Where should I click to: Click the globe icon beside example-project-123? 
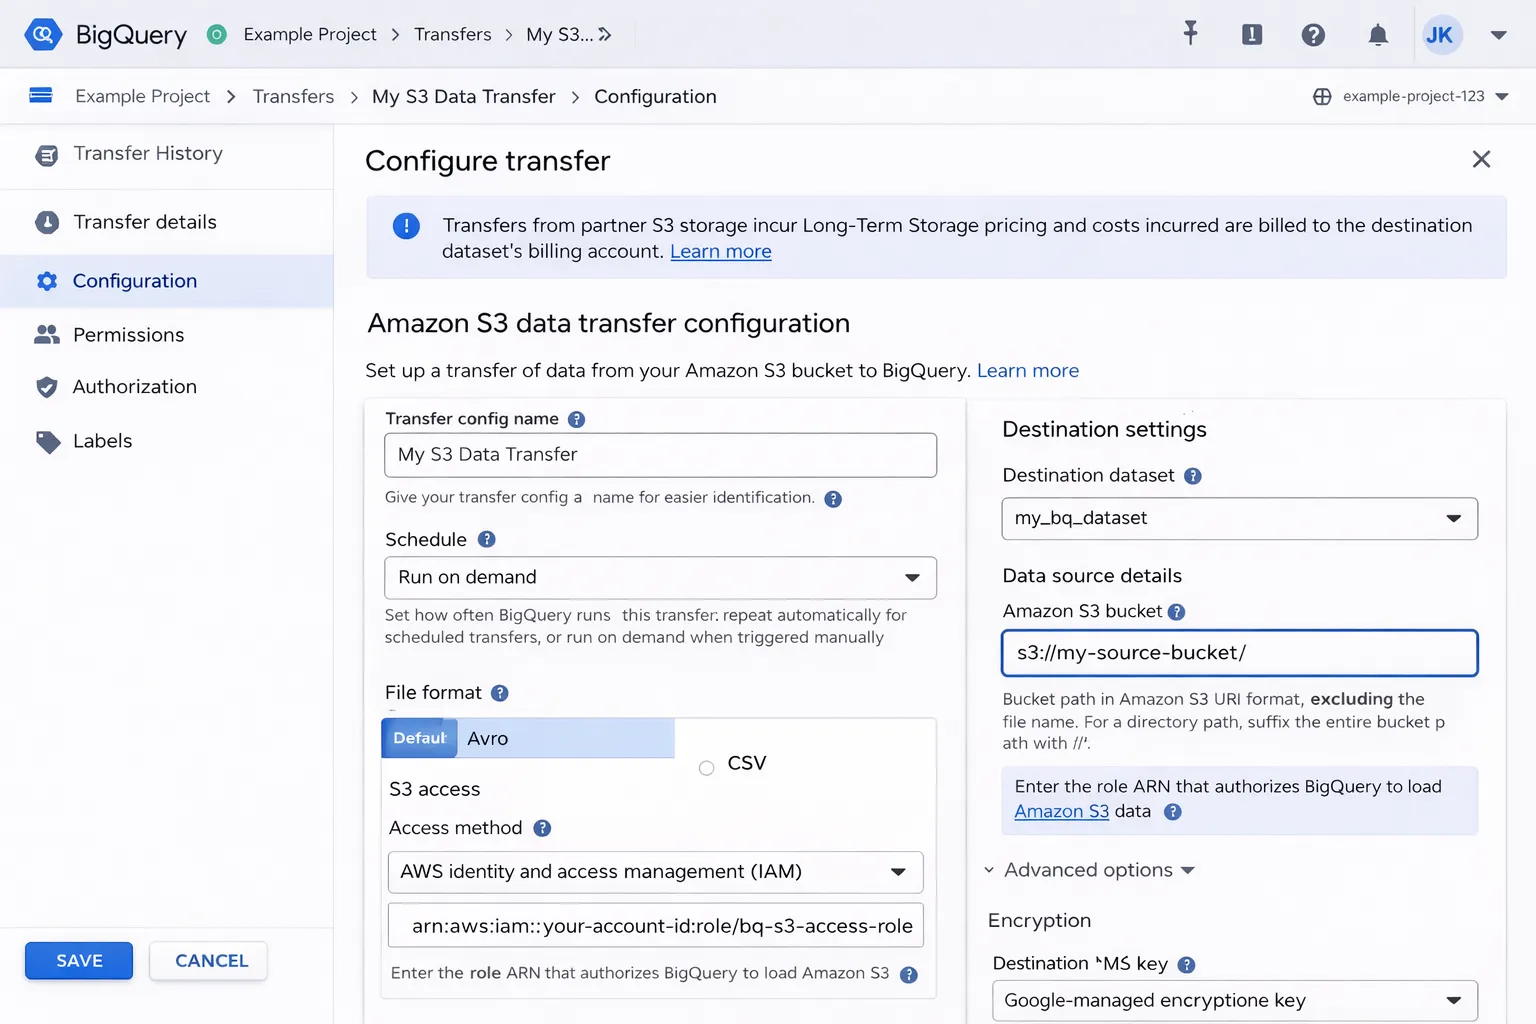tap(1322, 96)
